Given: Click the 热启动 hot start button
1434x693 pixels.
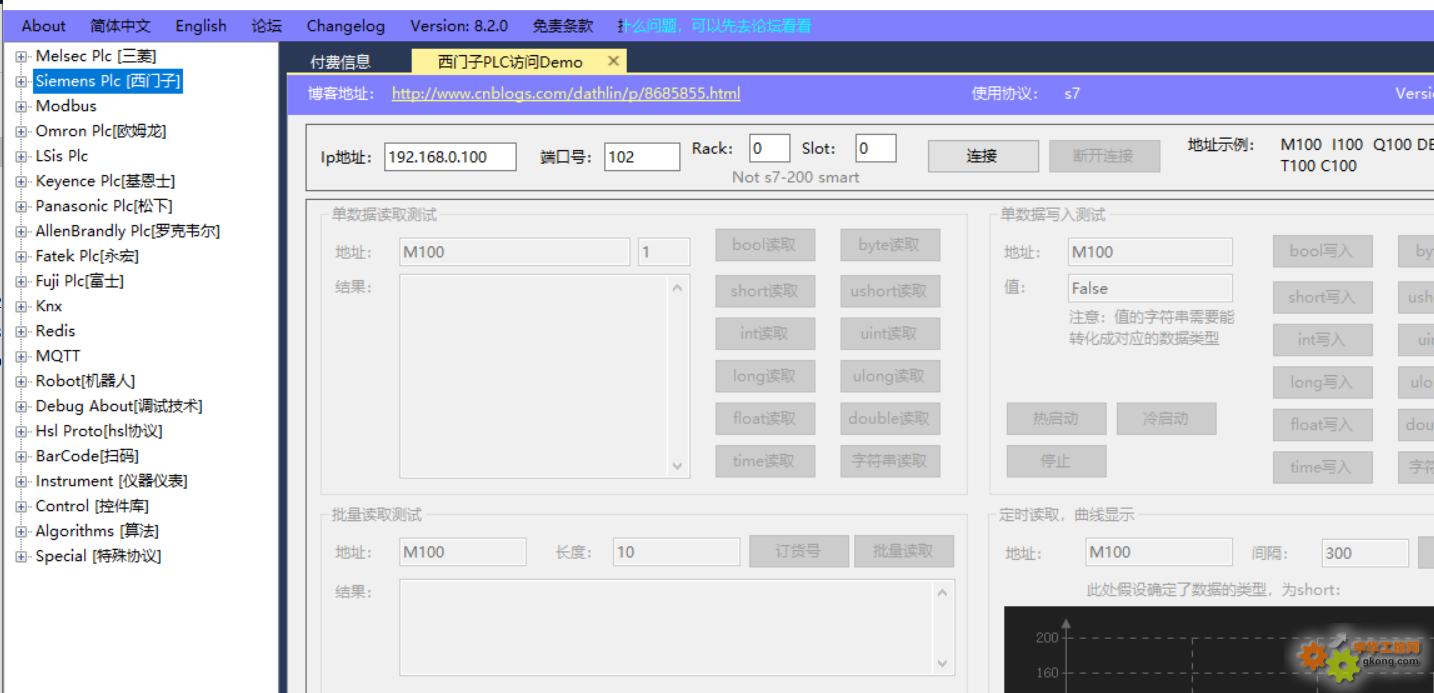Looking at the screenshot, I should click(1056, 419).
